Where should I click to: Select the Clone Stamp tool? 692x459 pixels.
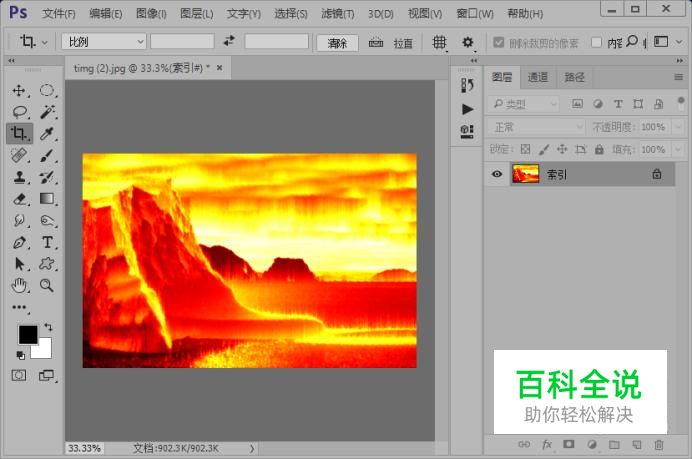(x=19, y=177)
